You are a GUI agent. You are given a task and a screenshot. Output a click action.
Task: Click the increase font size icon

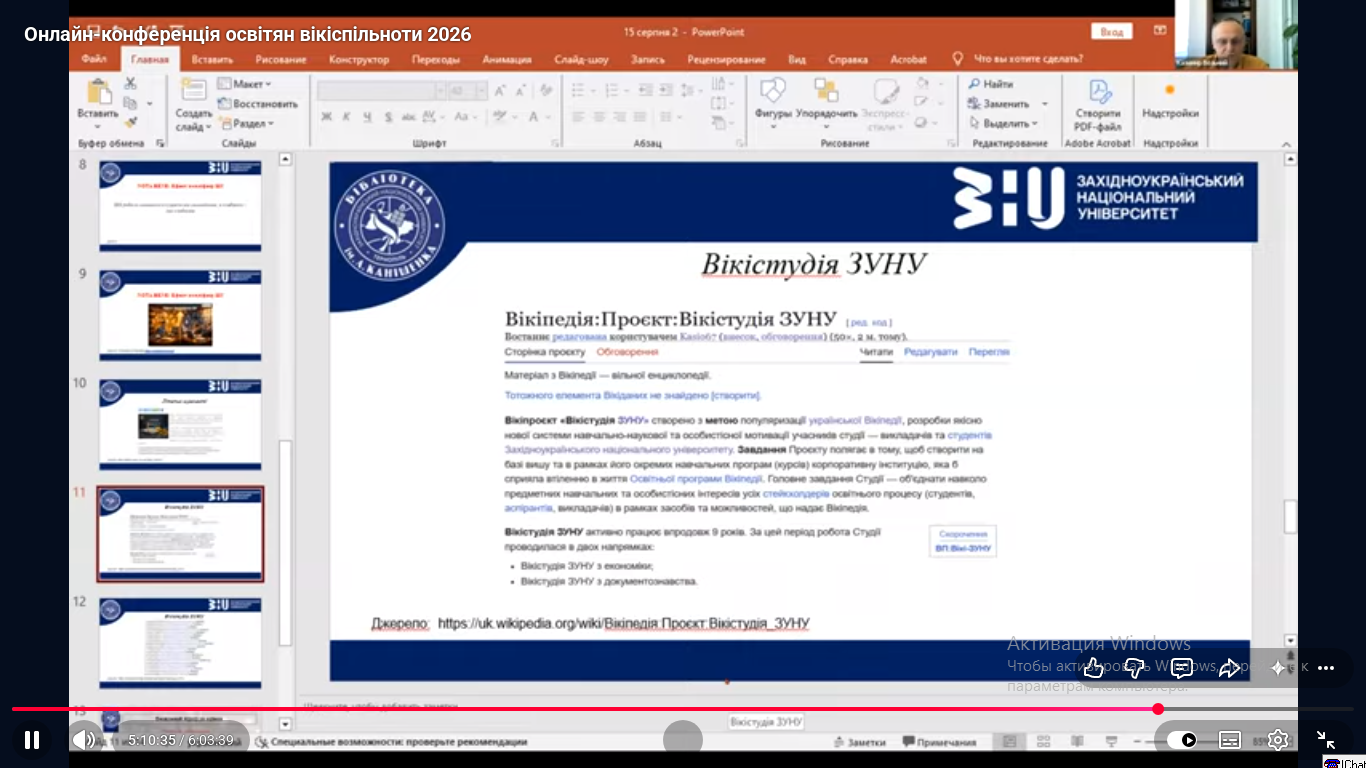(501, 90)
